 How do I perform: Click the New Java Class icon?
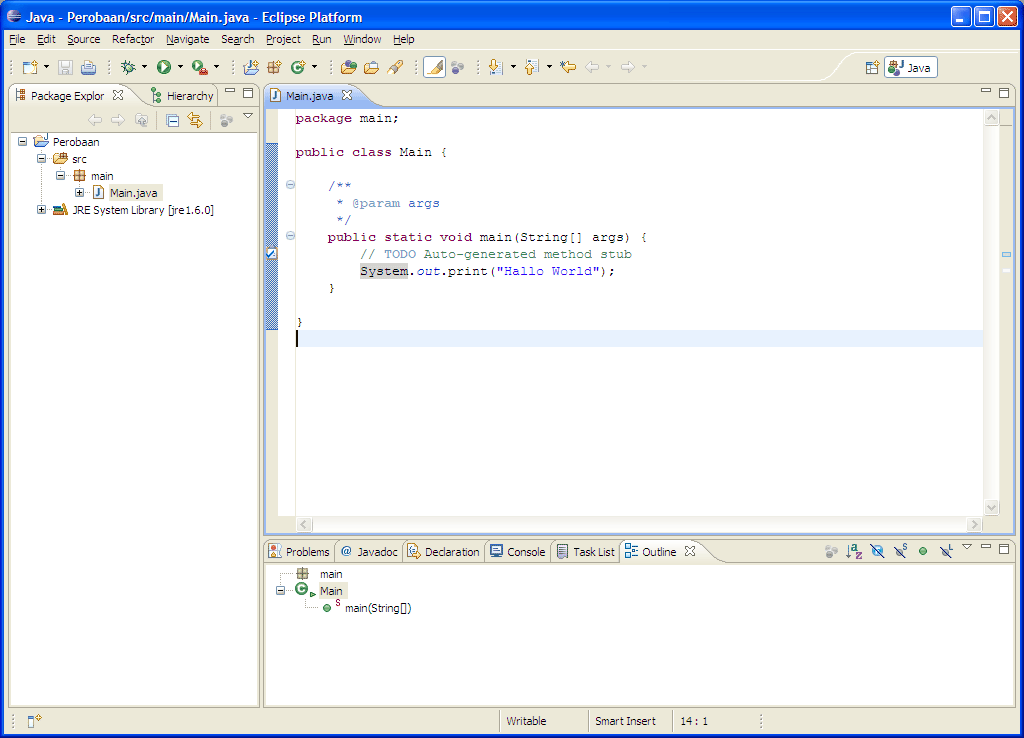[298, 67]
